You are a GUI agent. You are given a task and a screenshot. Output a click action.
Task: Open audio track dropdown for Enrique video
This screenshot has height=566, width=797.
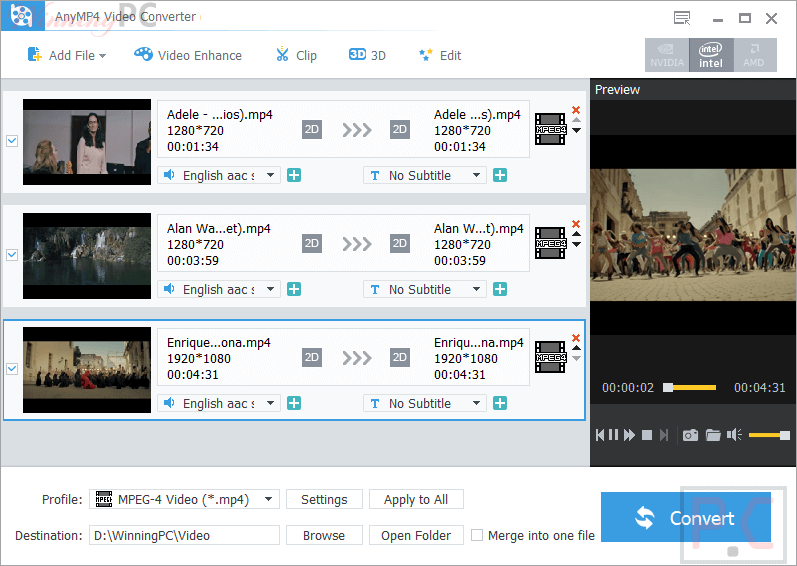coord(219,403)
